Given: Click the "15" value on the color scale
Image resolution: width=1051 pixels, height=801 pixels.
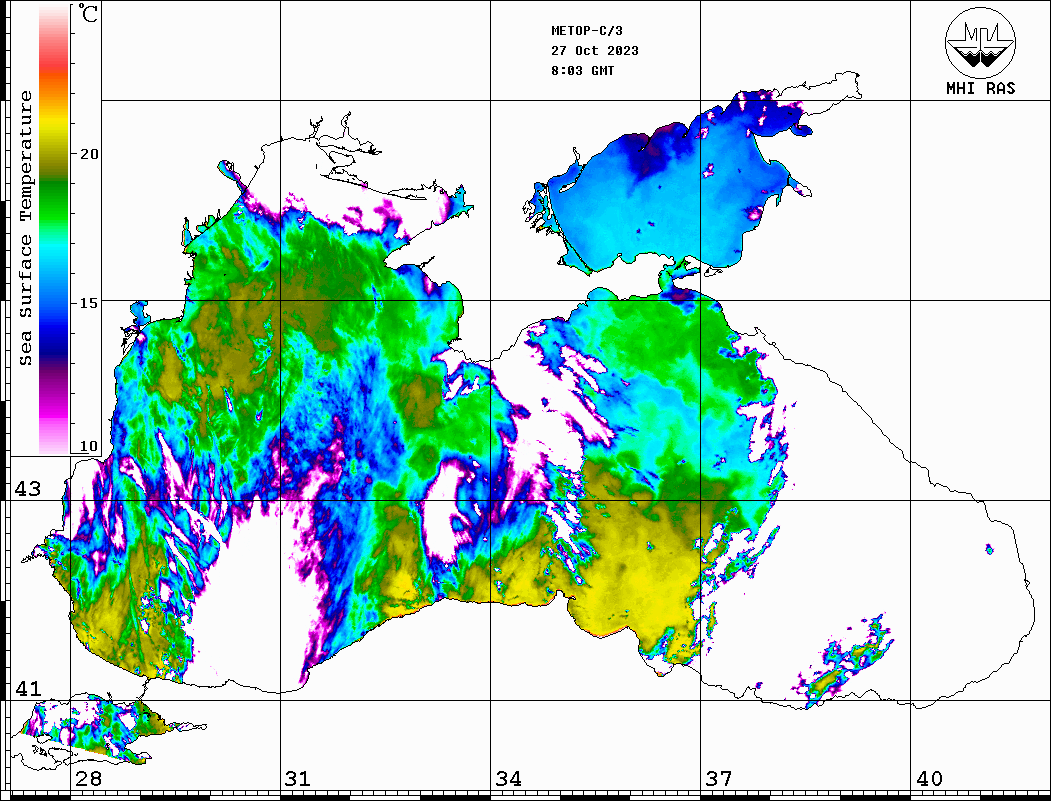Looking at the screenshot, I should [88, 303].
